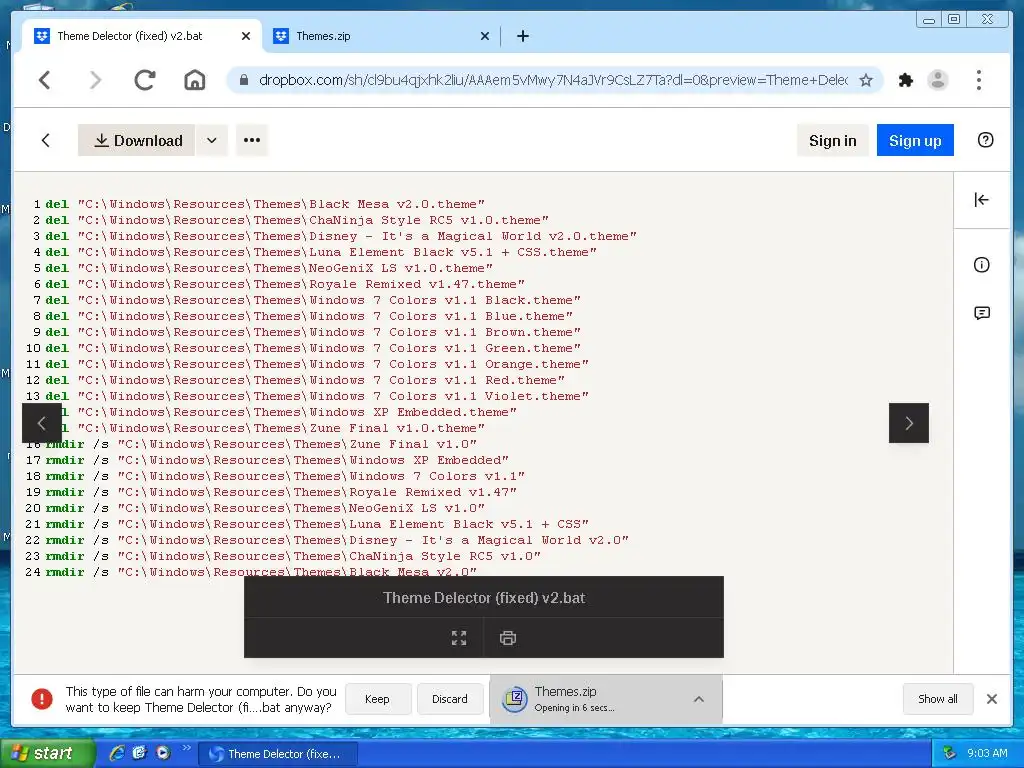This screenshot has height=768, width=1024.
Task: Click the quick launch second browser icon
Action: coord(140,753)
